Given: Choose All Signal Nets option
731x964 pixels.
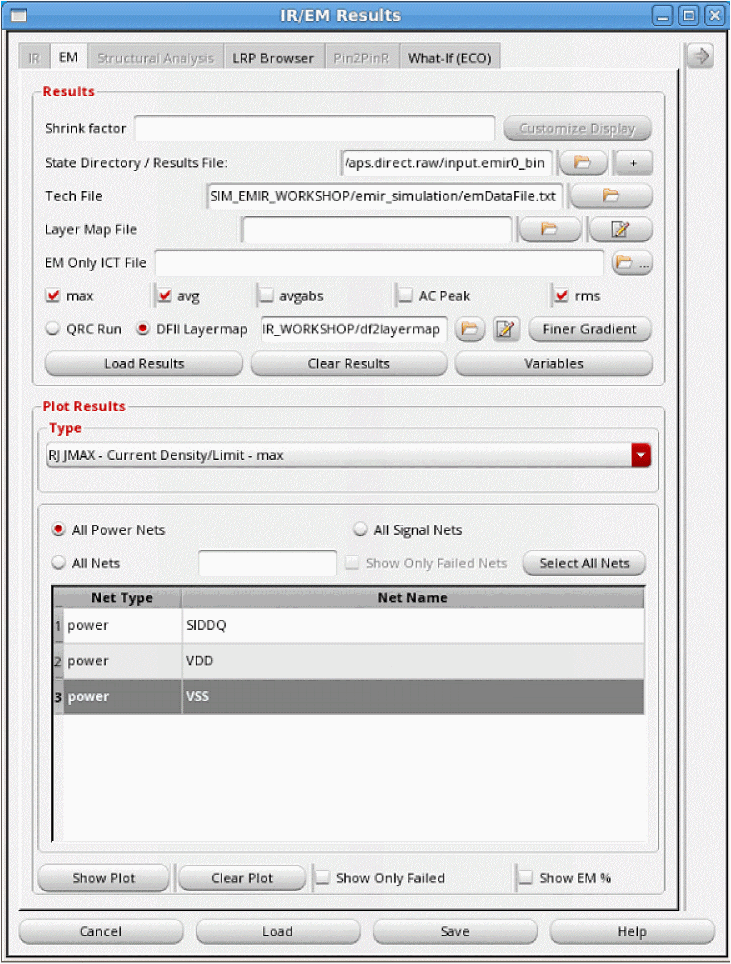Looking at the screenshot, I should pyautogui.click(x=360, y=530).
